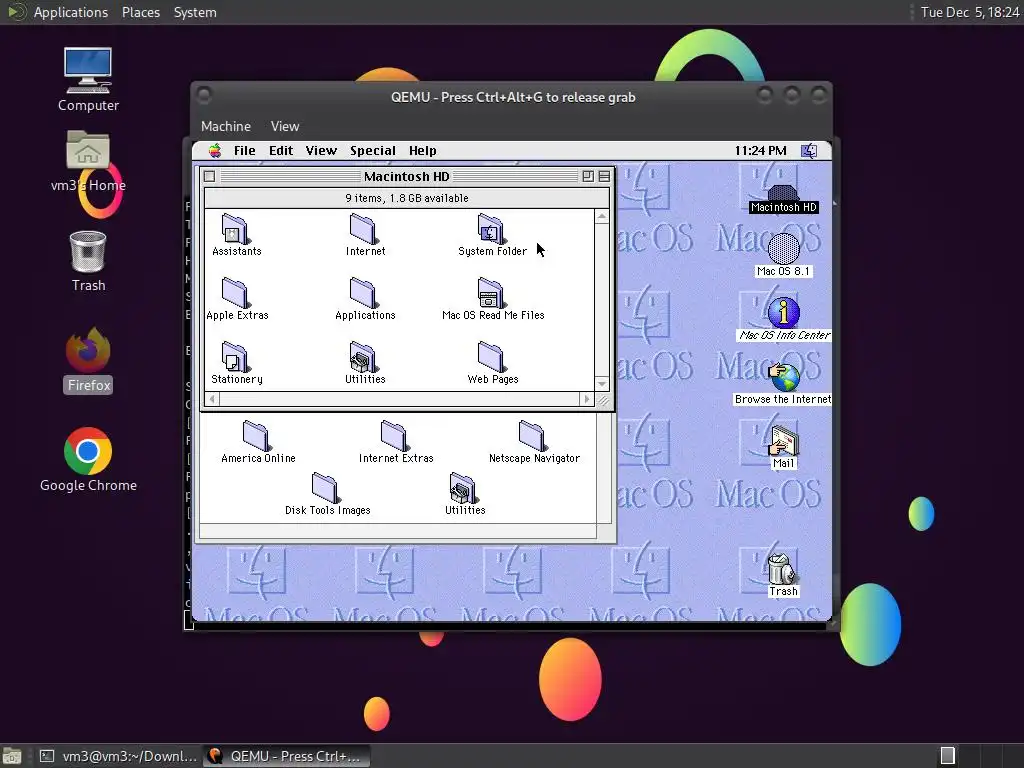Click the horizontal scrollbar left arrow
Screen dimensions: 1024x768
[212, 399]
